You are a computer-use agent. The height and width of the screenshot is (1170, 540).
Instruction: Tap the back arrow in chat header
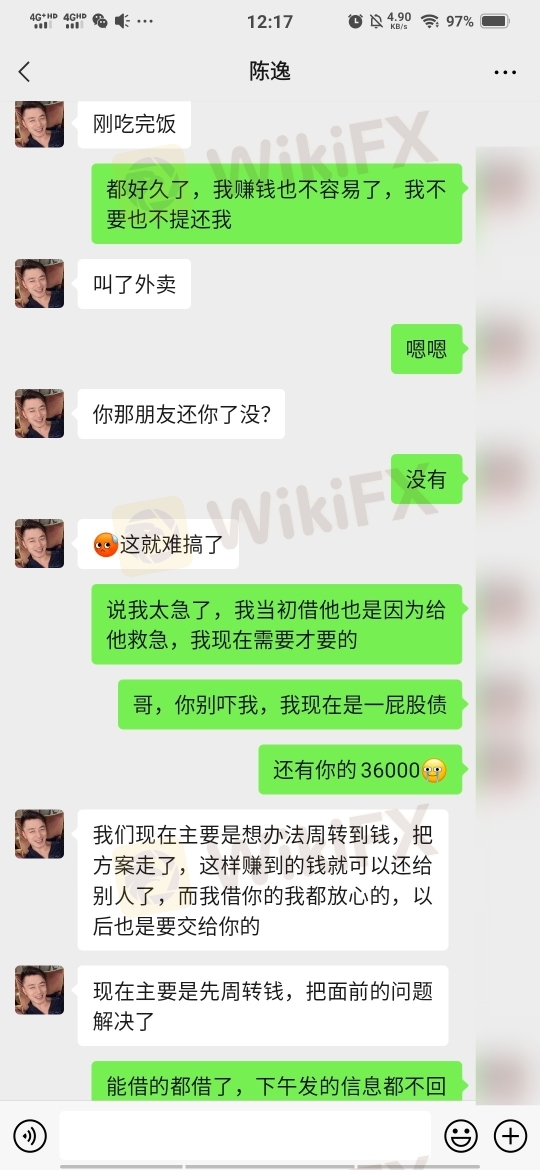24,72
